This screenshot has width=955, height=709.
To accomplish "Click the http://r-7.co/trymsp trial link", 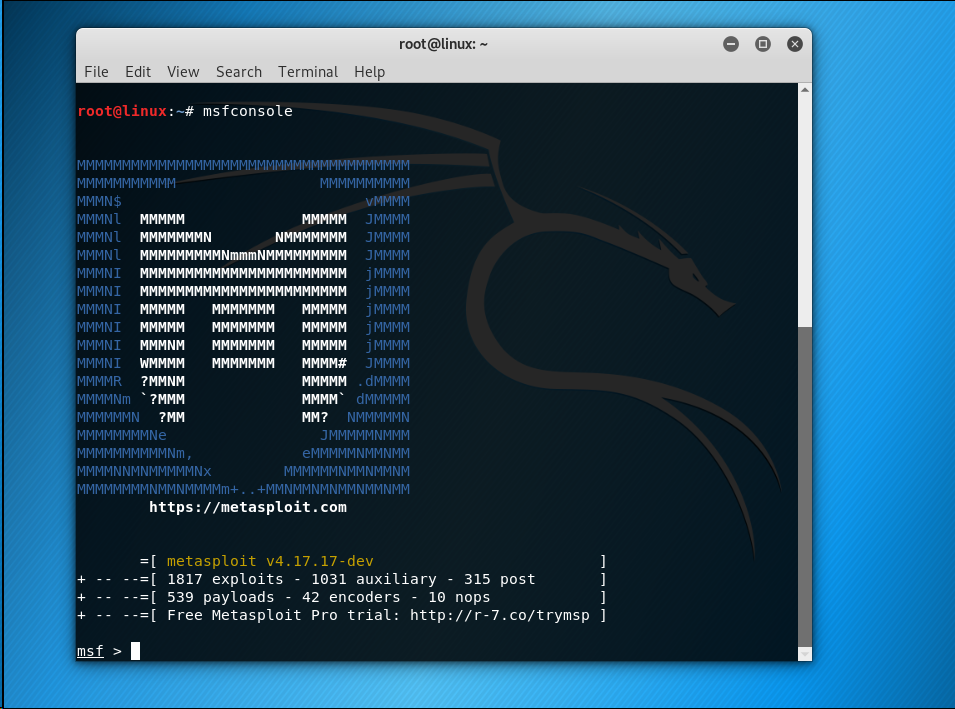I will (x=499, y=615).
